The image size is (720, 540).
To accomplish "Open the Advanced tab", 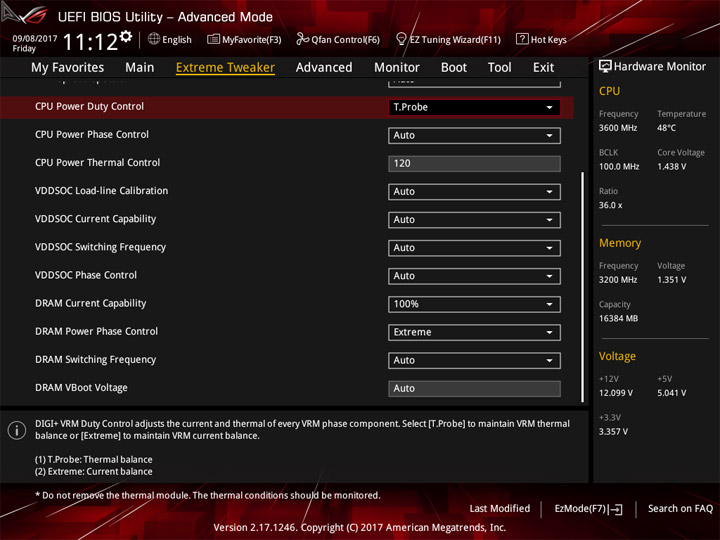I will point(324,68).
